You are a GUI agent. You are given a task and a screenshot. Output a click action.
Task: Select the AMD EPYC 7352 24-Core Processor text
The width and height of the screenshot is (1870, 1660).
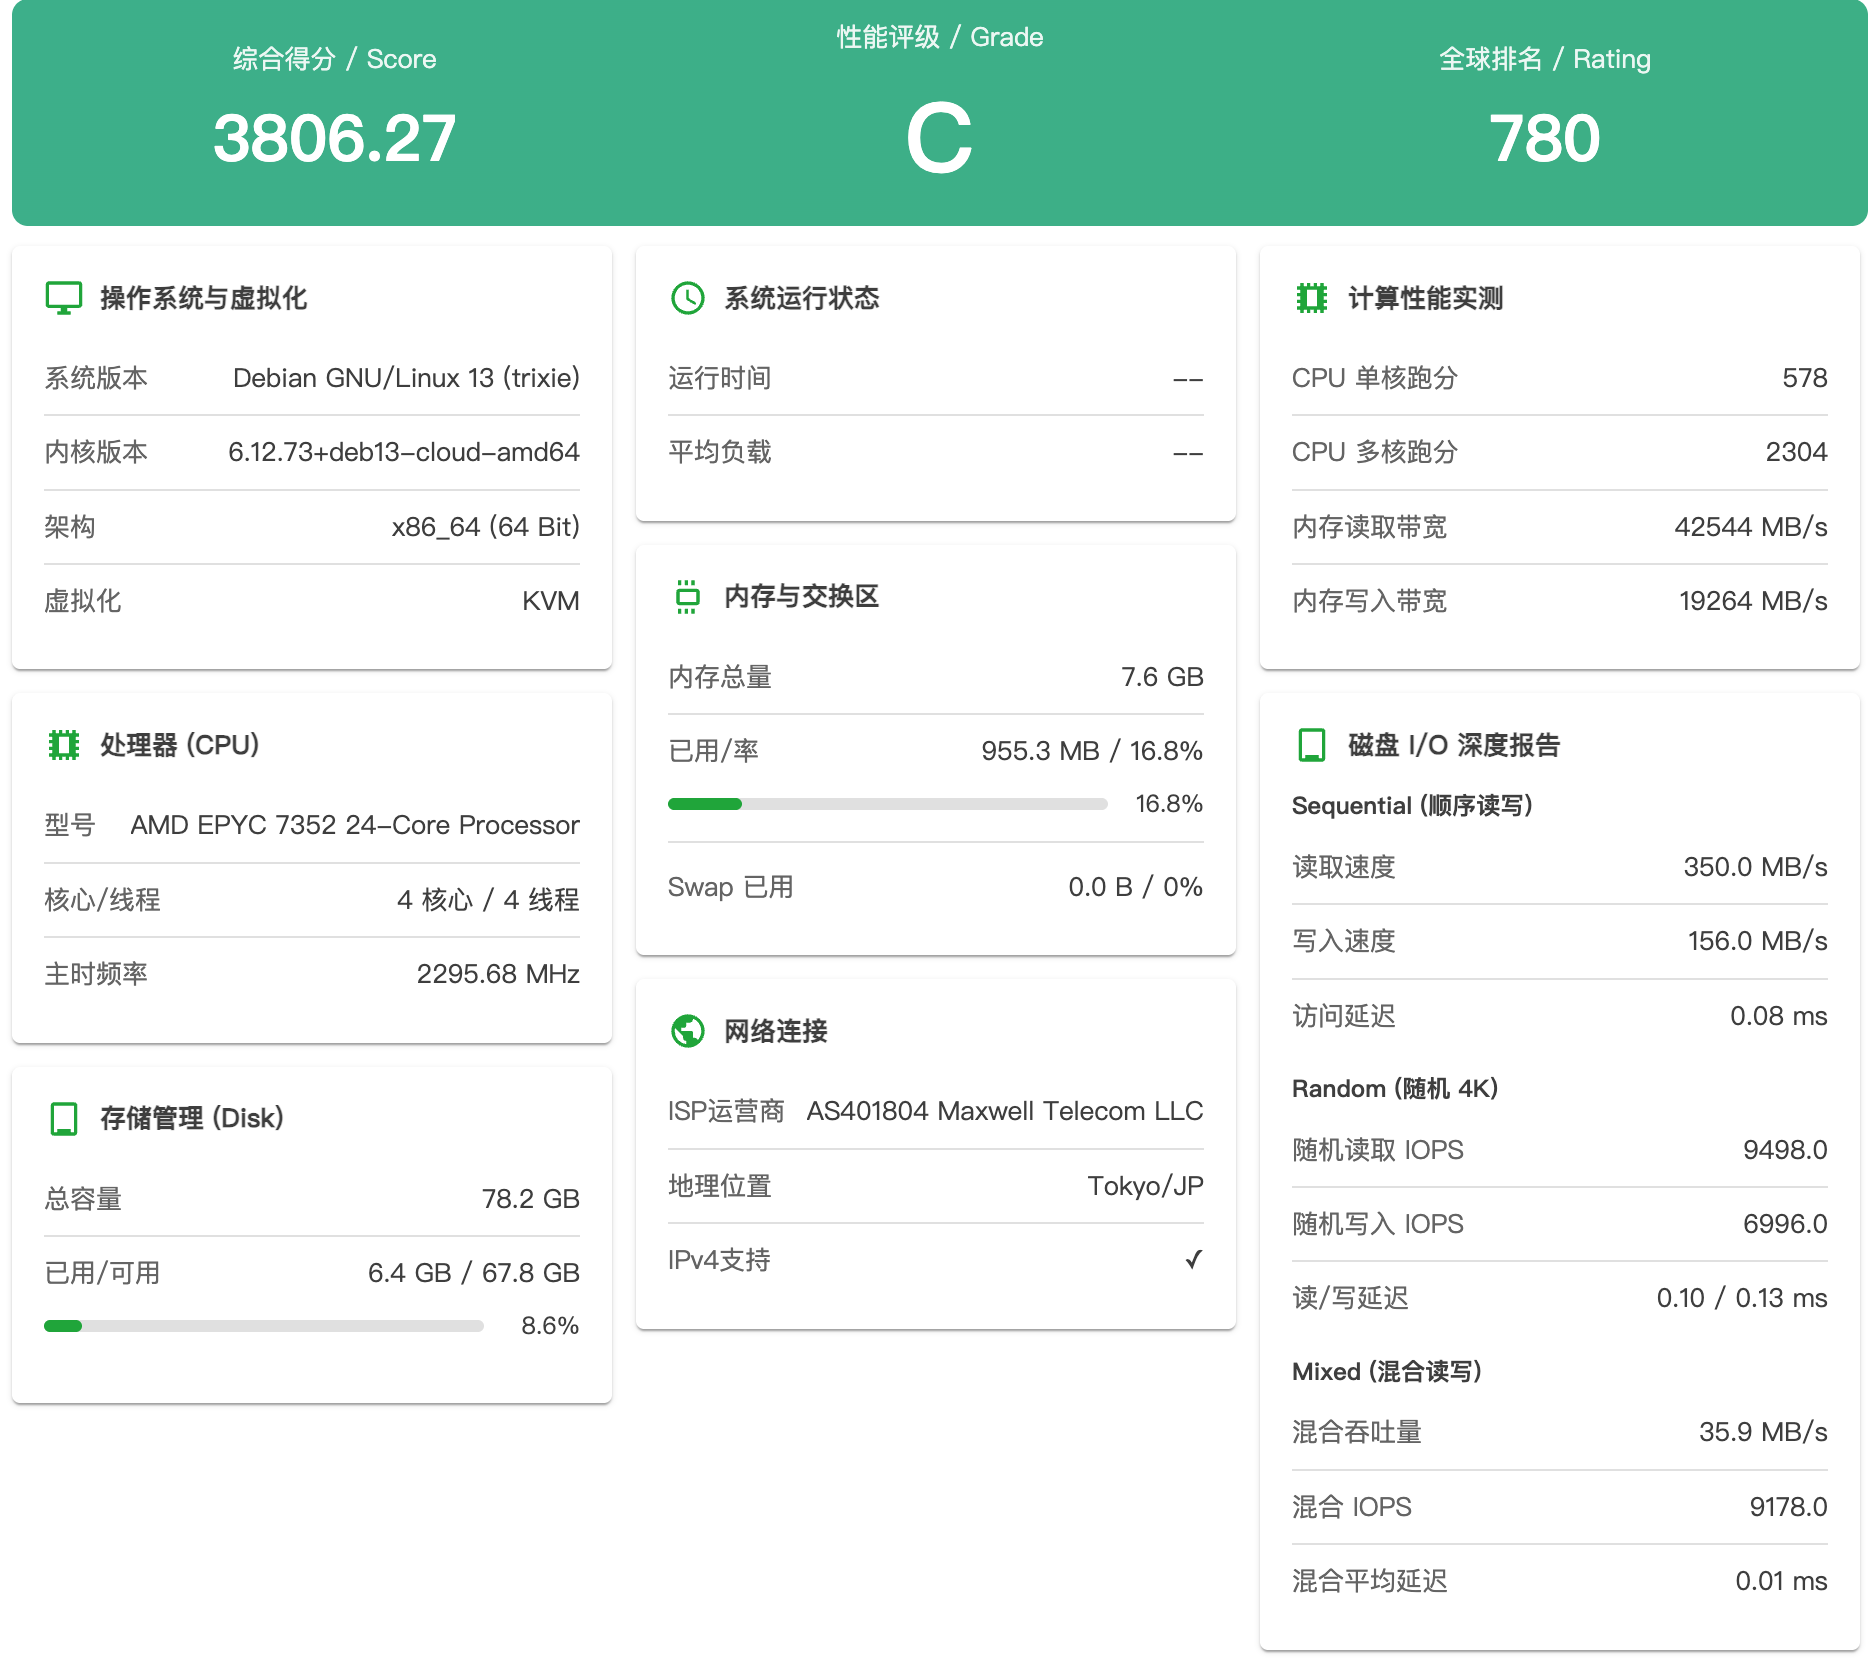pyautogui.click(x=355, y=825)
